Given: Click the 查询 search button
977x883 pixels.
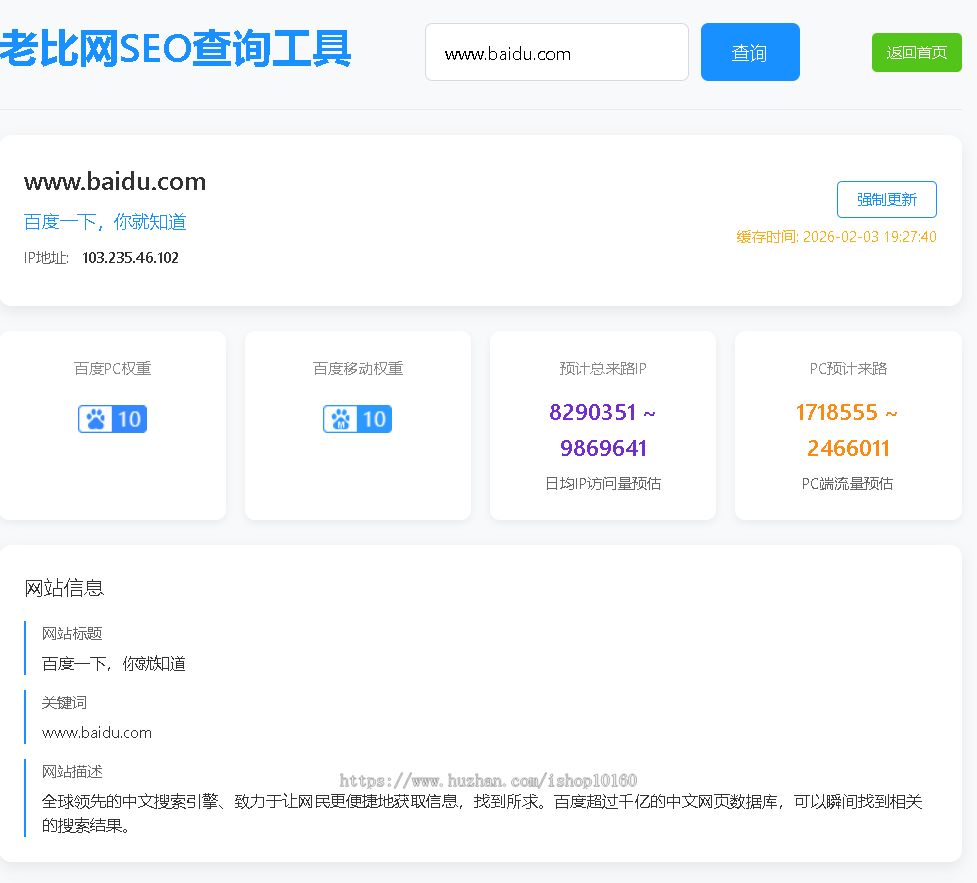Looking at the screenshot, I should point(750,52).
